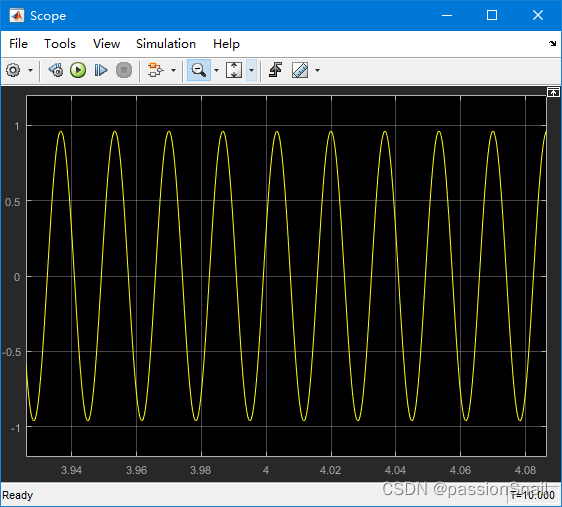
Task: Open Cursor Measurements ruler icon
Action: [x=300, y=70]
